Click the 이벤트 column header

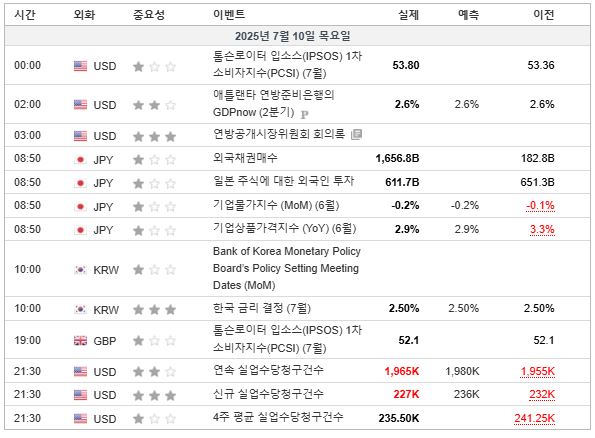pyautogui.click(x=229, y=15)
